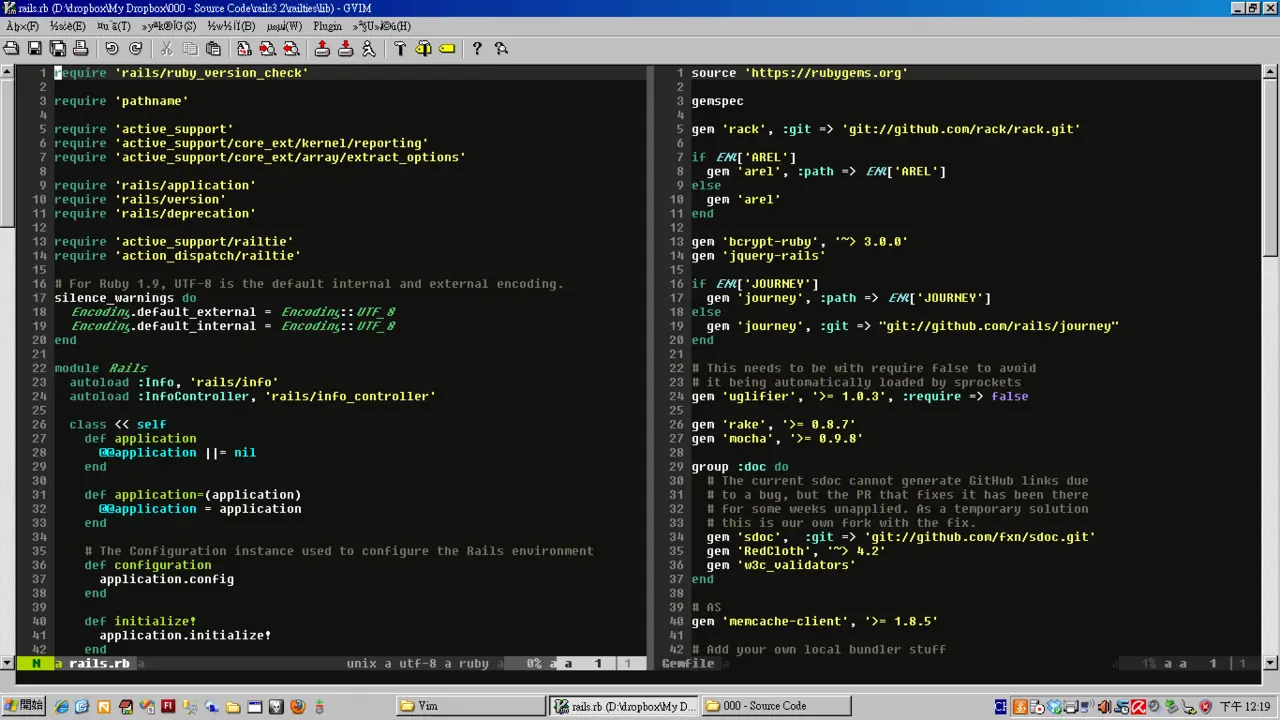This screenshot has width=1280, height=720.
Task: Switch to the Vim folder taskbar button
Action: point(470,706)
